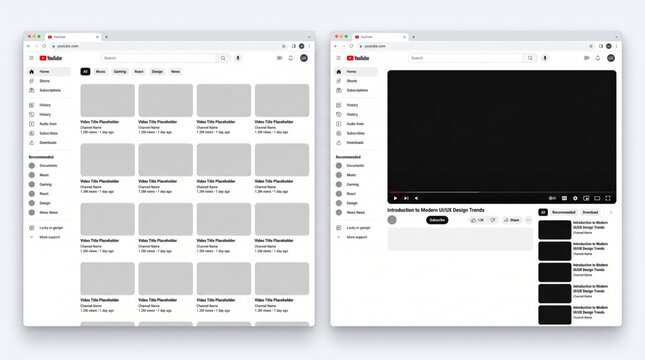This screenshot has height=360, width=645.
Task: Start voice search with the microphone in the video player window
Action: coord(545,58)
